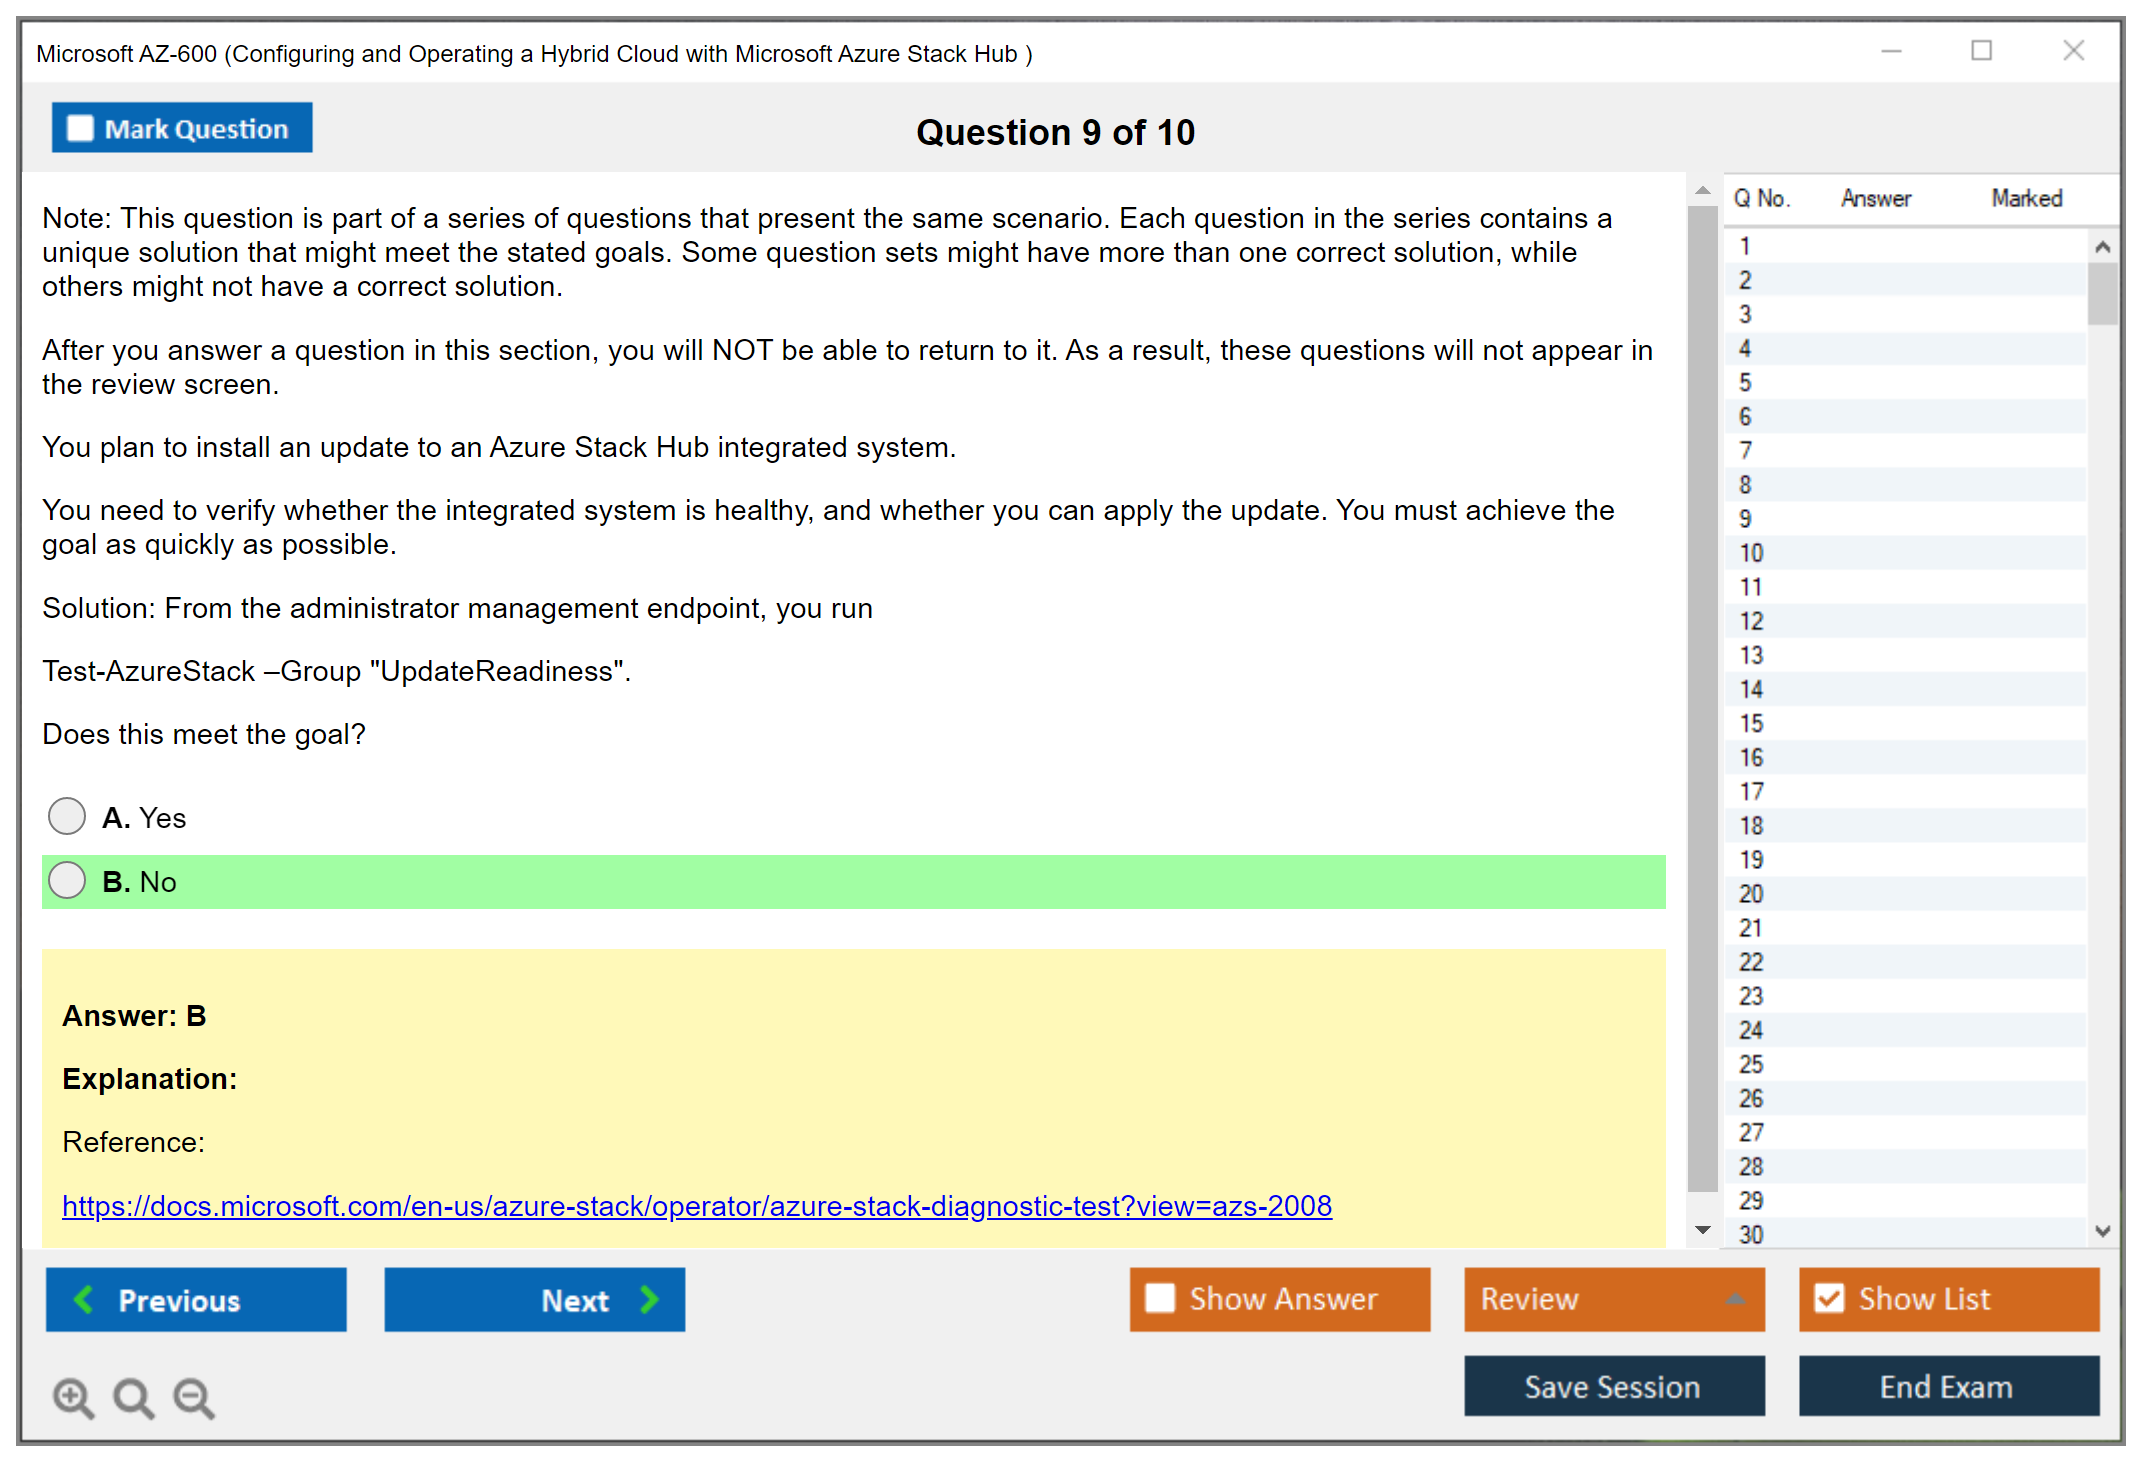Open question 15 in the list
Viewport: 2150px width, 1470px height.
1751,723
